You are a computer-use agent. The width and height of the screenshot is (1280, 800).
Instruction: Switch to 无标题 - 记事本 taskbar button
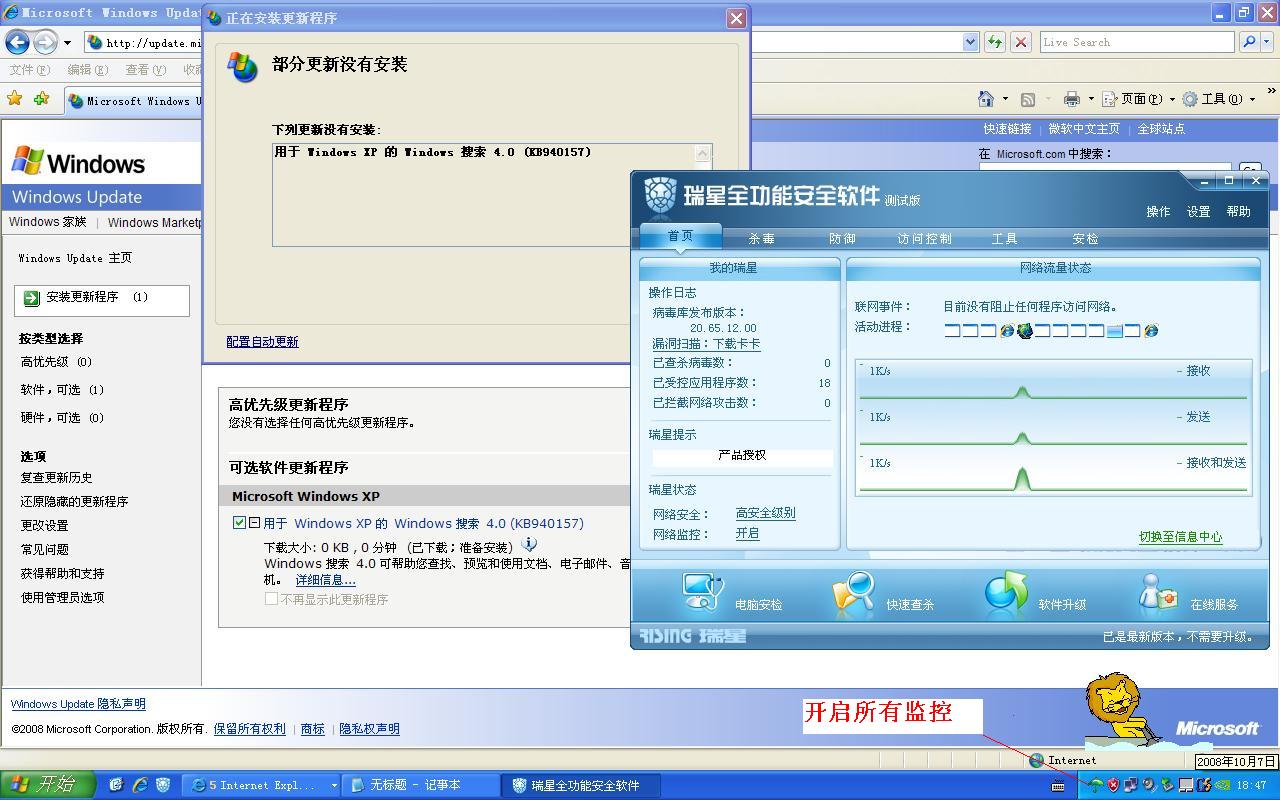(421, 785)
